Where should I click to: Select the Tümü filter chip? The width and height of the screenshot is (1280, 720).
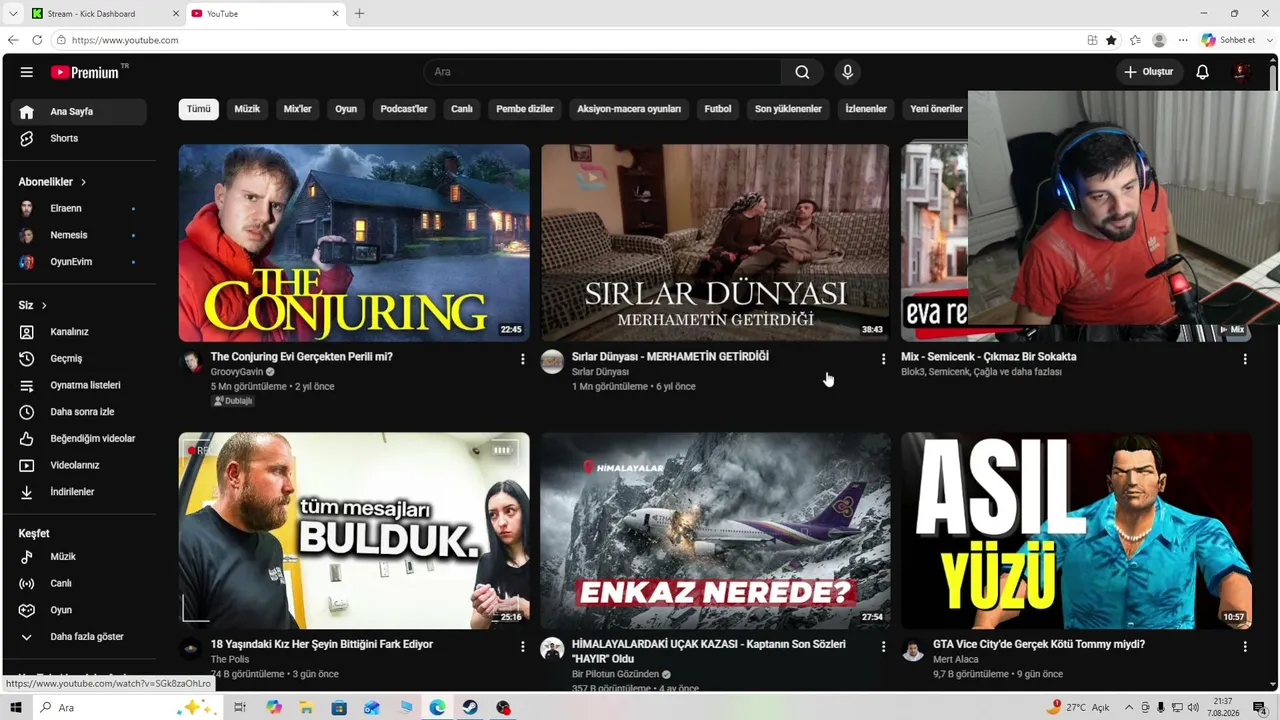pos(199,109)
